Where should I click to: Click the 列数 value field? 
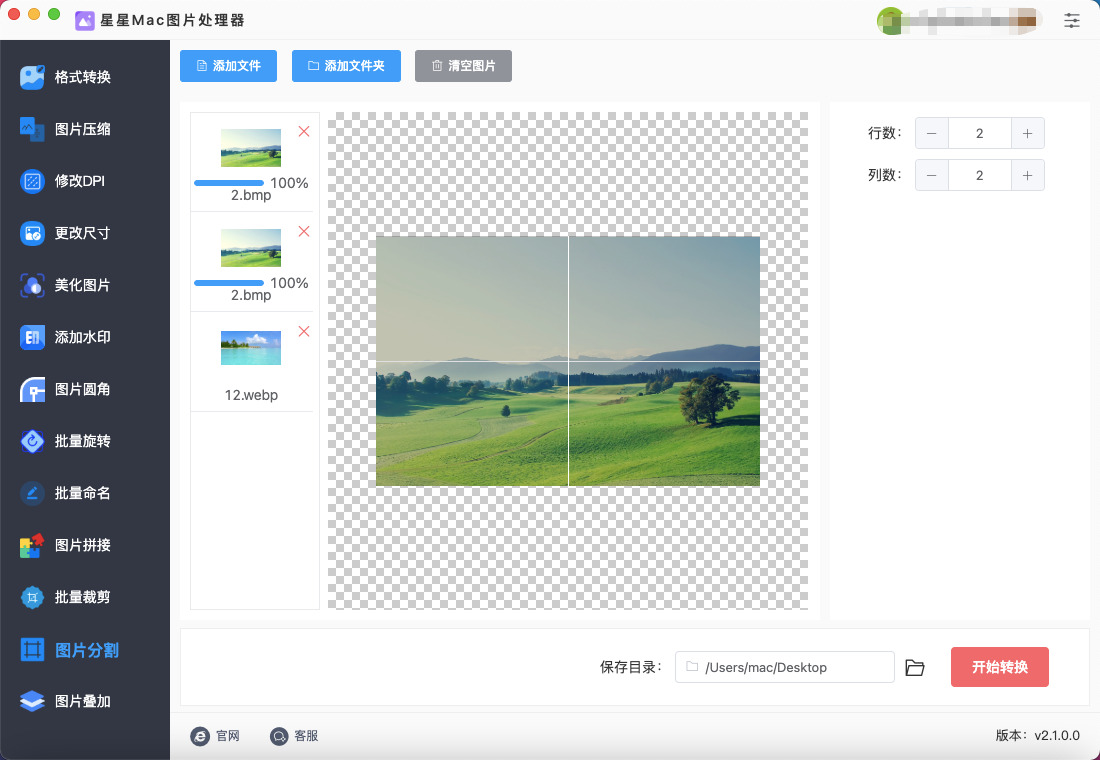(x=980, y=175)
